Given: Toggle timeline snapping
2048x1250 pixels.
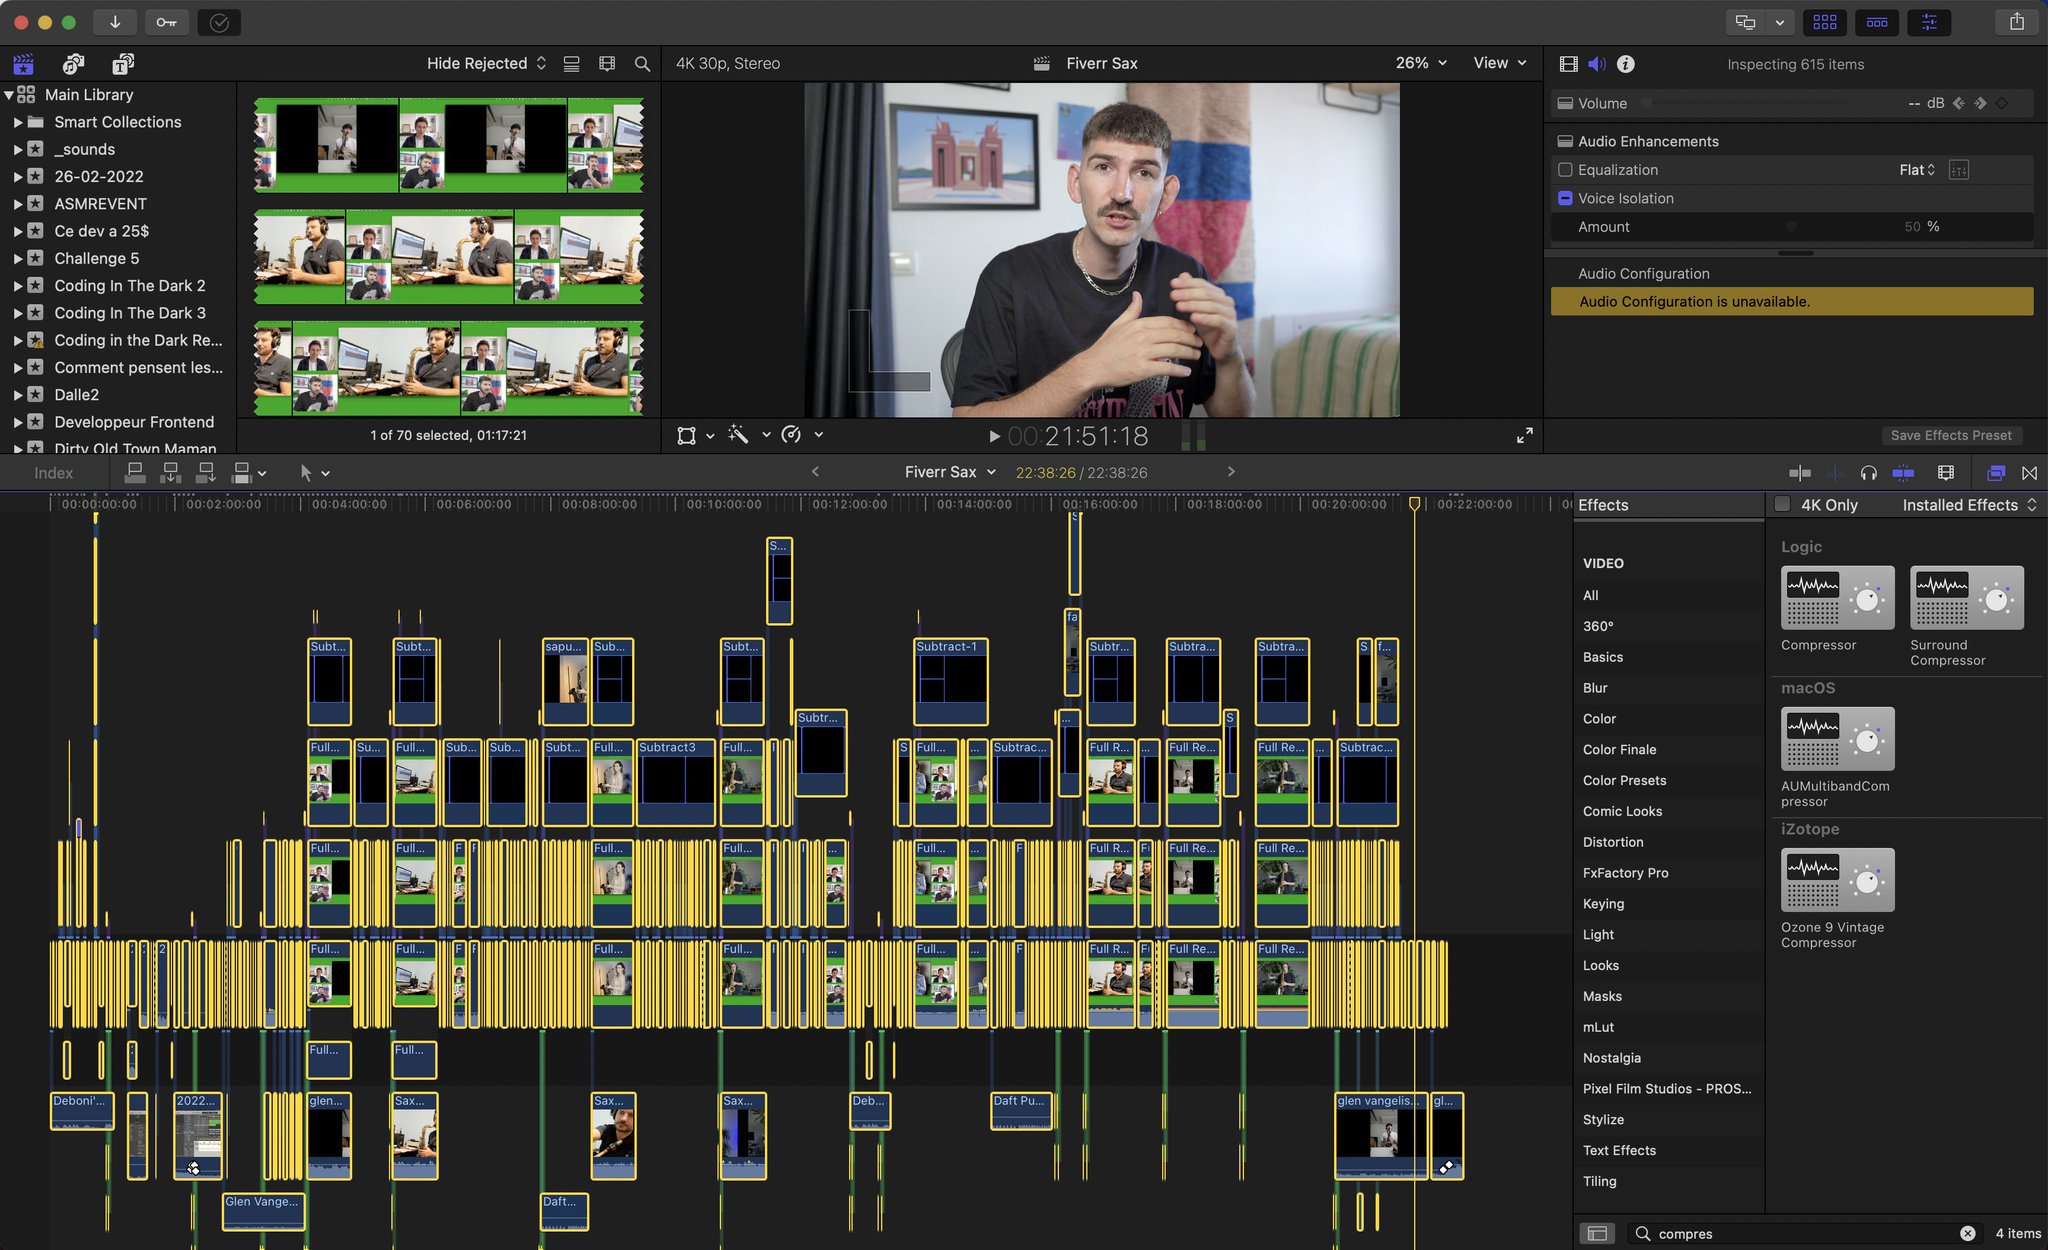Looking at the screenshot, I should (1903, 472).
